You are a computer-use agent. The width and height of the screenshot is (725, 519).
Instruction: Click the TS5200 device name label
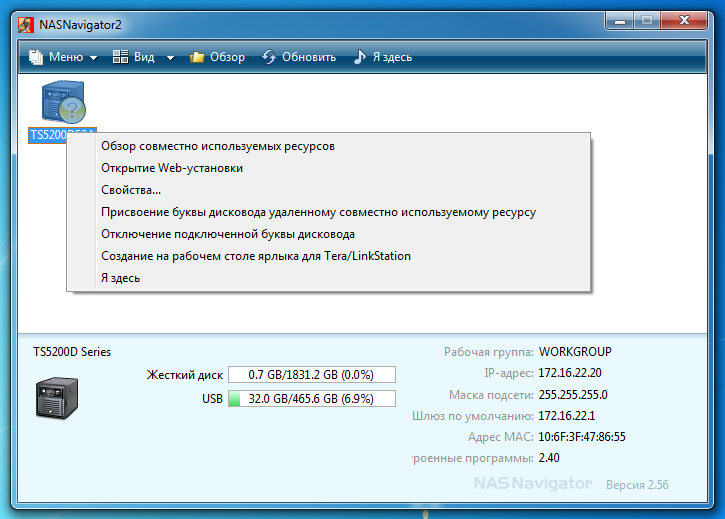click(x=48, y=135)
